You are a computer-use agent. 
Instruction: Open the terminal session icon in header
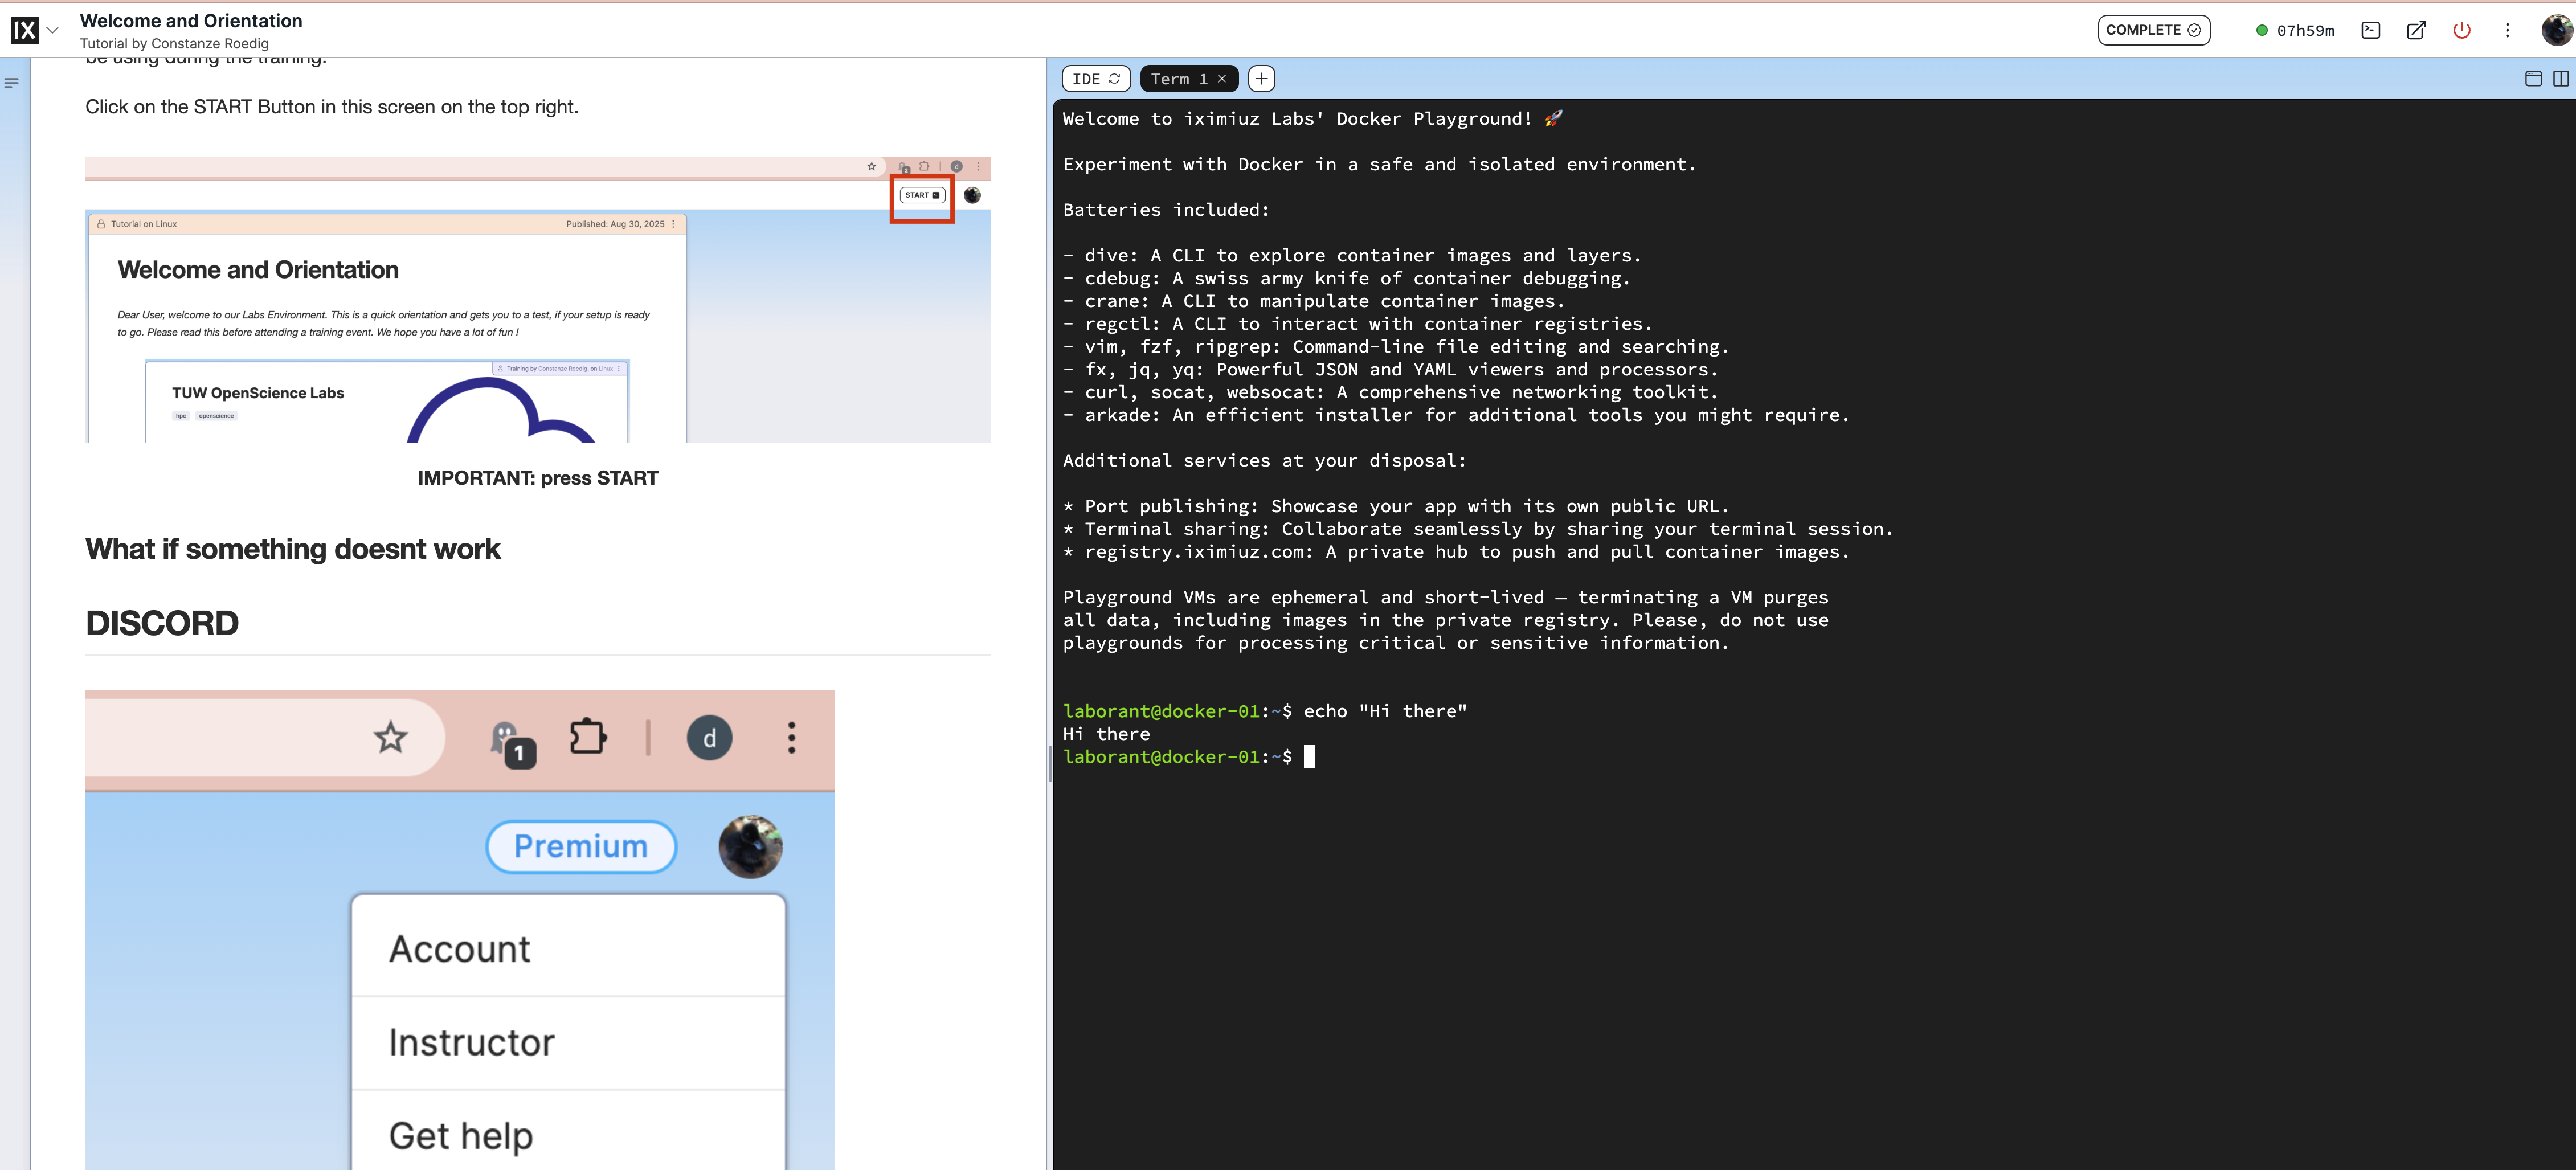pos(2370,30)
